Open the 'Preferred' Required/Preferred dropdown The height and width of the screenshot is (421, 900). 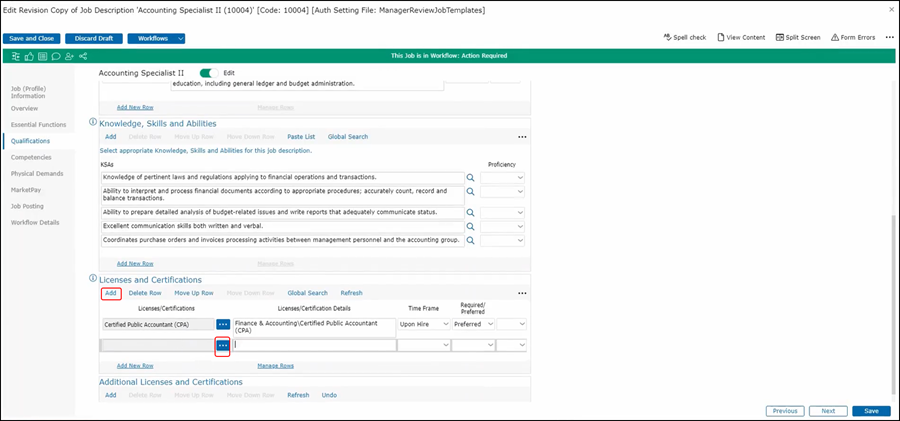pyautogui.click(x=474, y=324)
